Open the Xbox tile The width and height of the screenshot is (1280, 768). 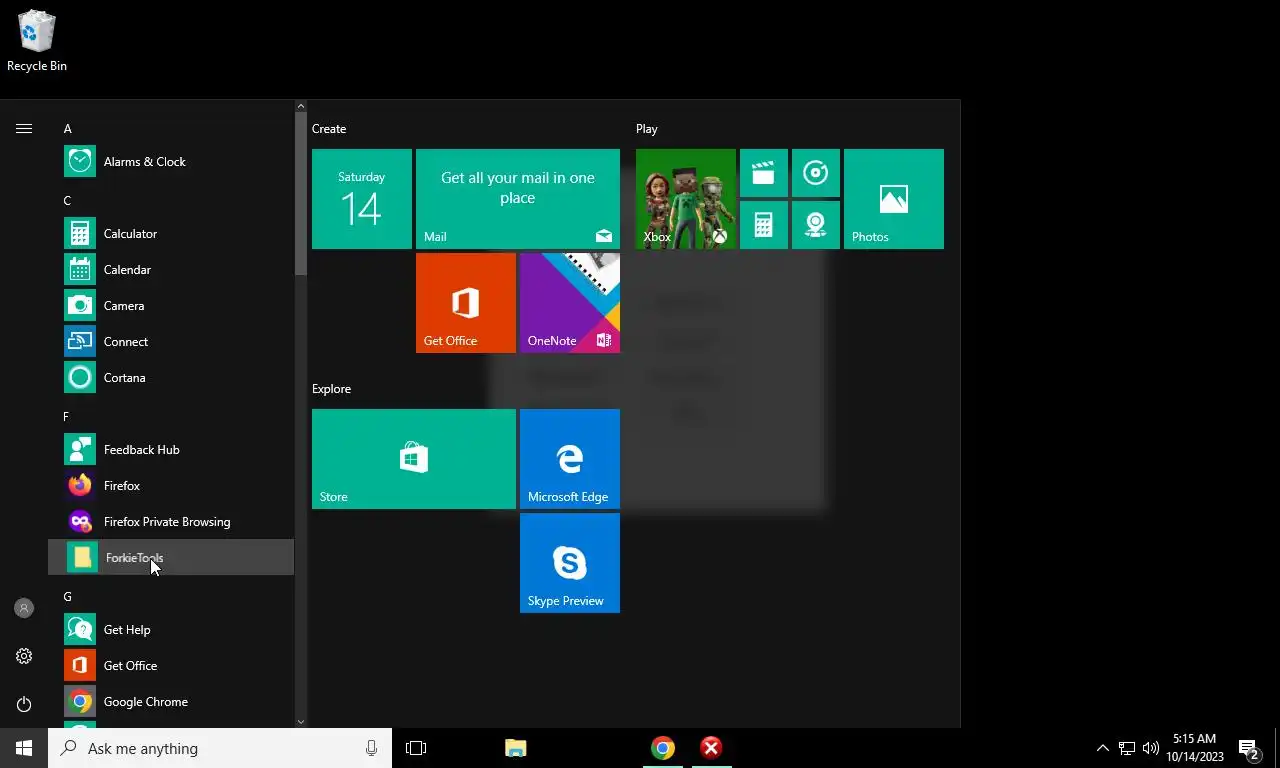[686, 199]
